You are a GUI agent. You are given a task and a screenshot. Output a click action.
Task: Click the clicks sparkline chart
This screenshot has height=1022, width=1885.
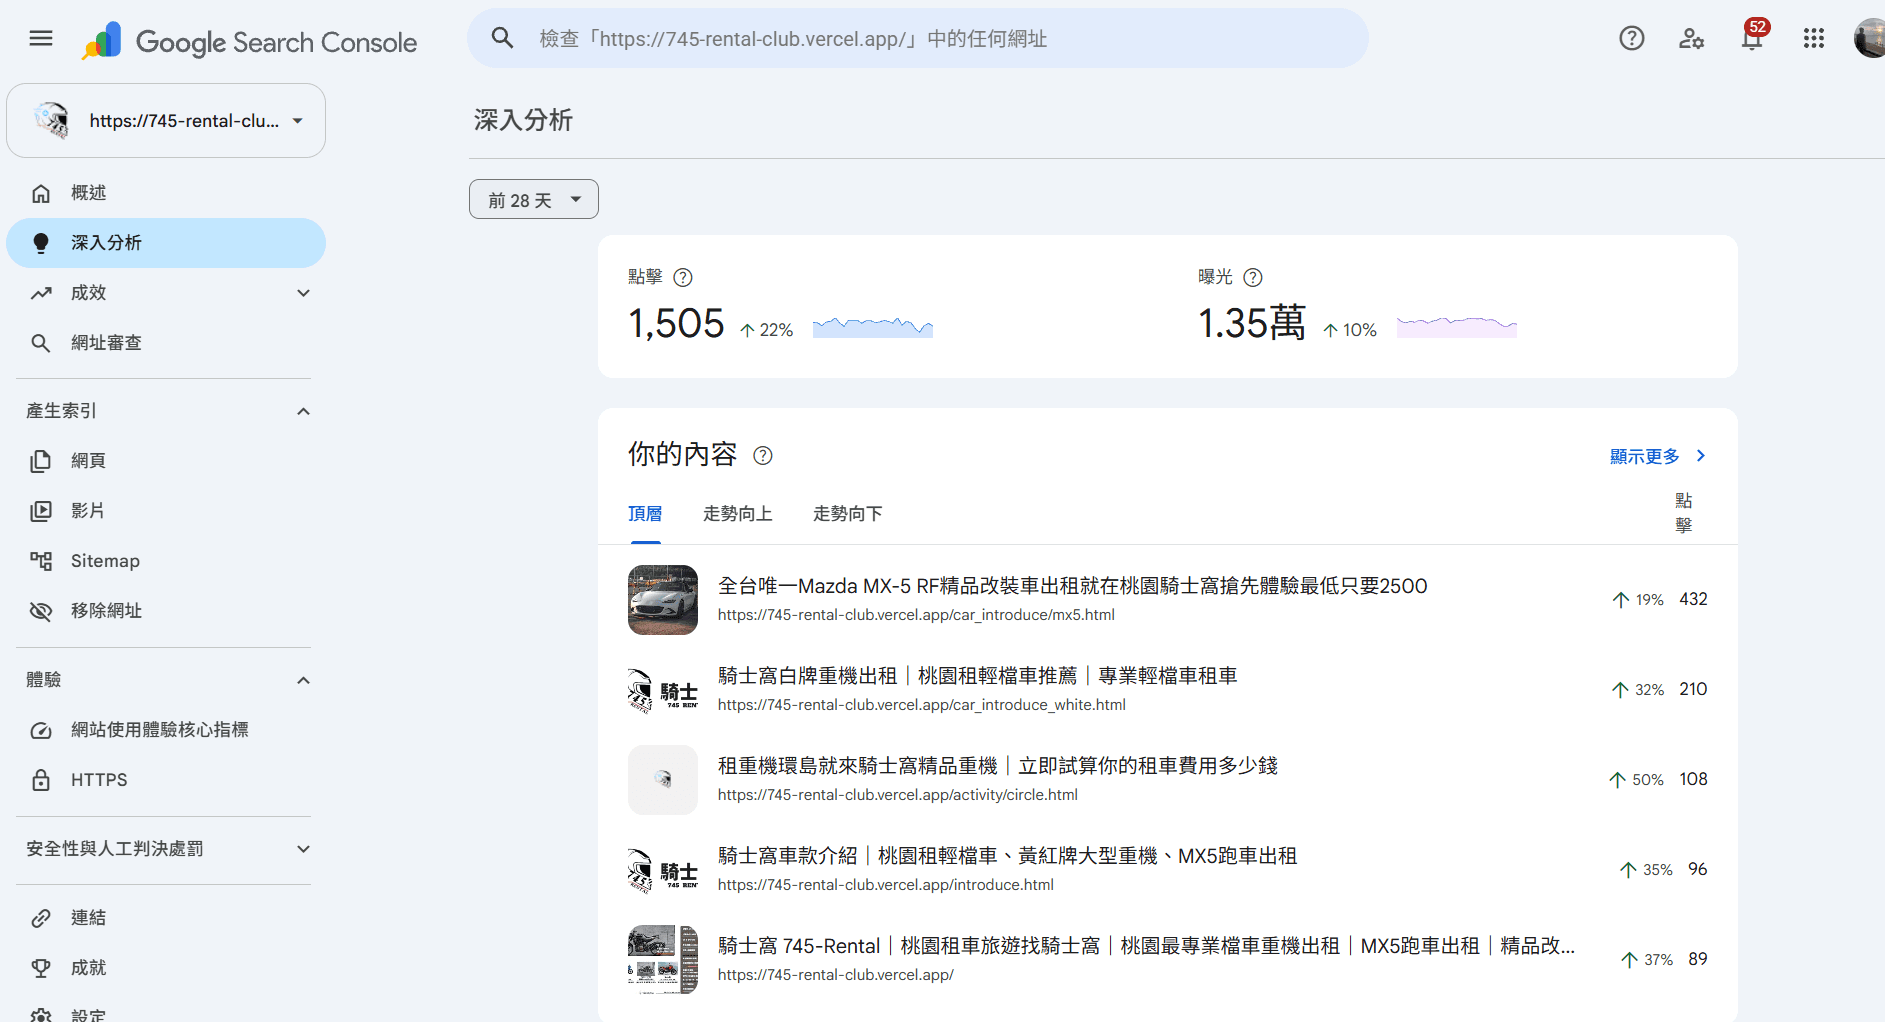(873, 327)
